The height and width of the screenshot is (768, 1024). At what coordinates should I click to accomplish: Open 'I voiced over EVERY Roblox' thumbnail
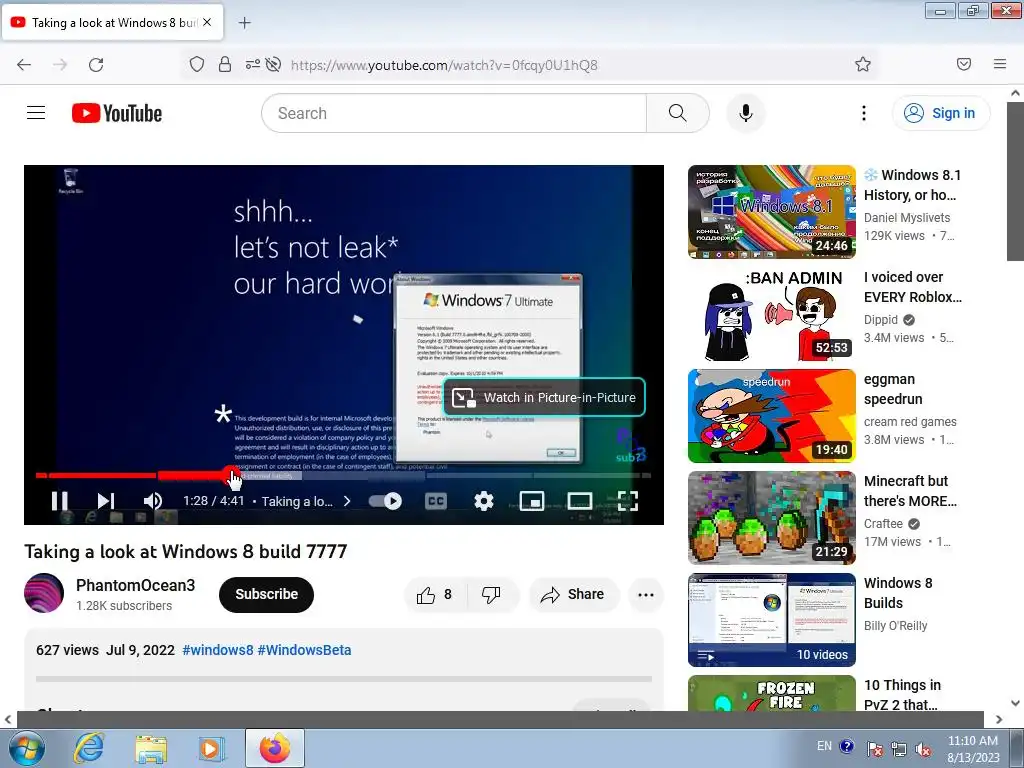pyautogui.click(x=772, y=314)
